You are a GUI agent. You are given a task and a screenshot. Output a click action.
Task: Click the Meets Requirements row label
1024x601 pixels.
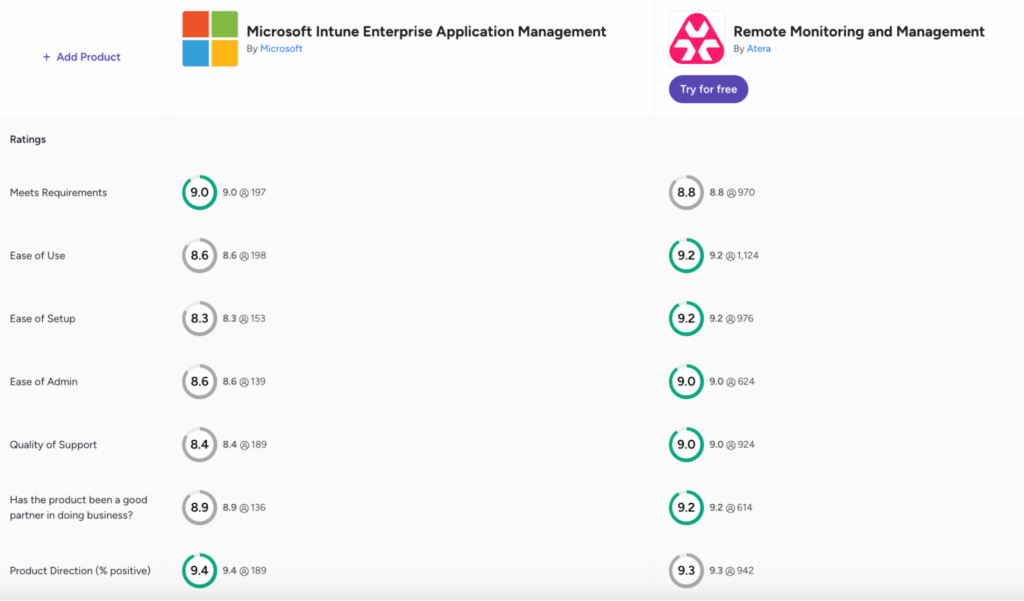pyautogui.click(x=58, y=193)
